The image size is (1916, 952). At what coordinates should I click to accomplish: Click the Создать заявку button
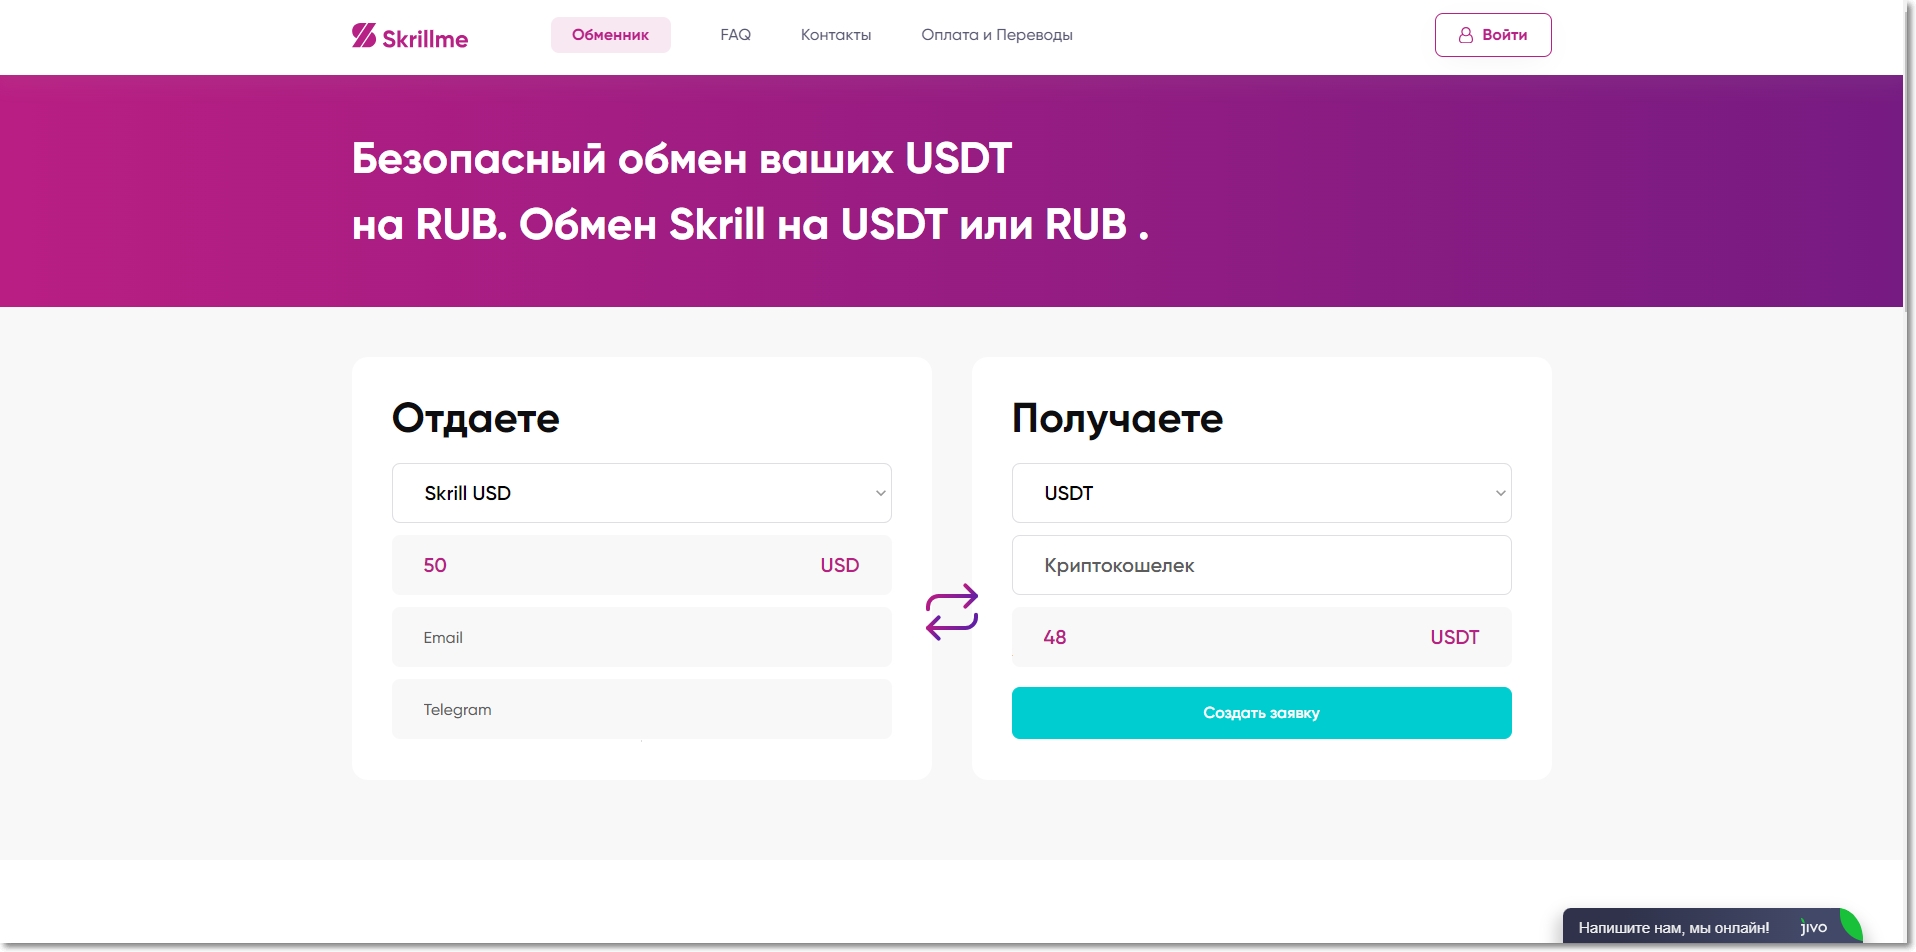pos(1262,713)
